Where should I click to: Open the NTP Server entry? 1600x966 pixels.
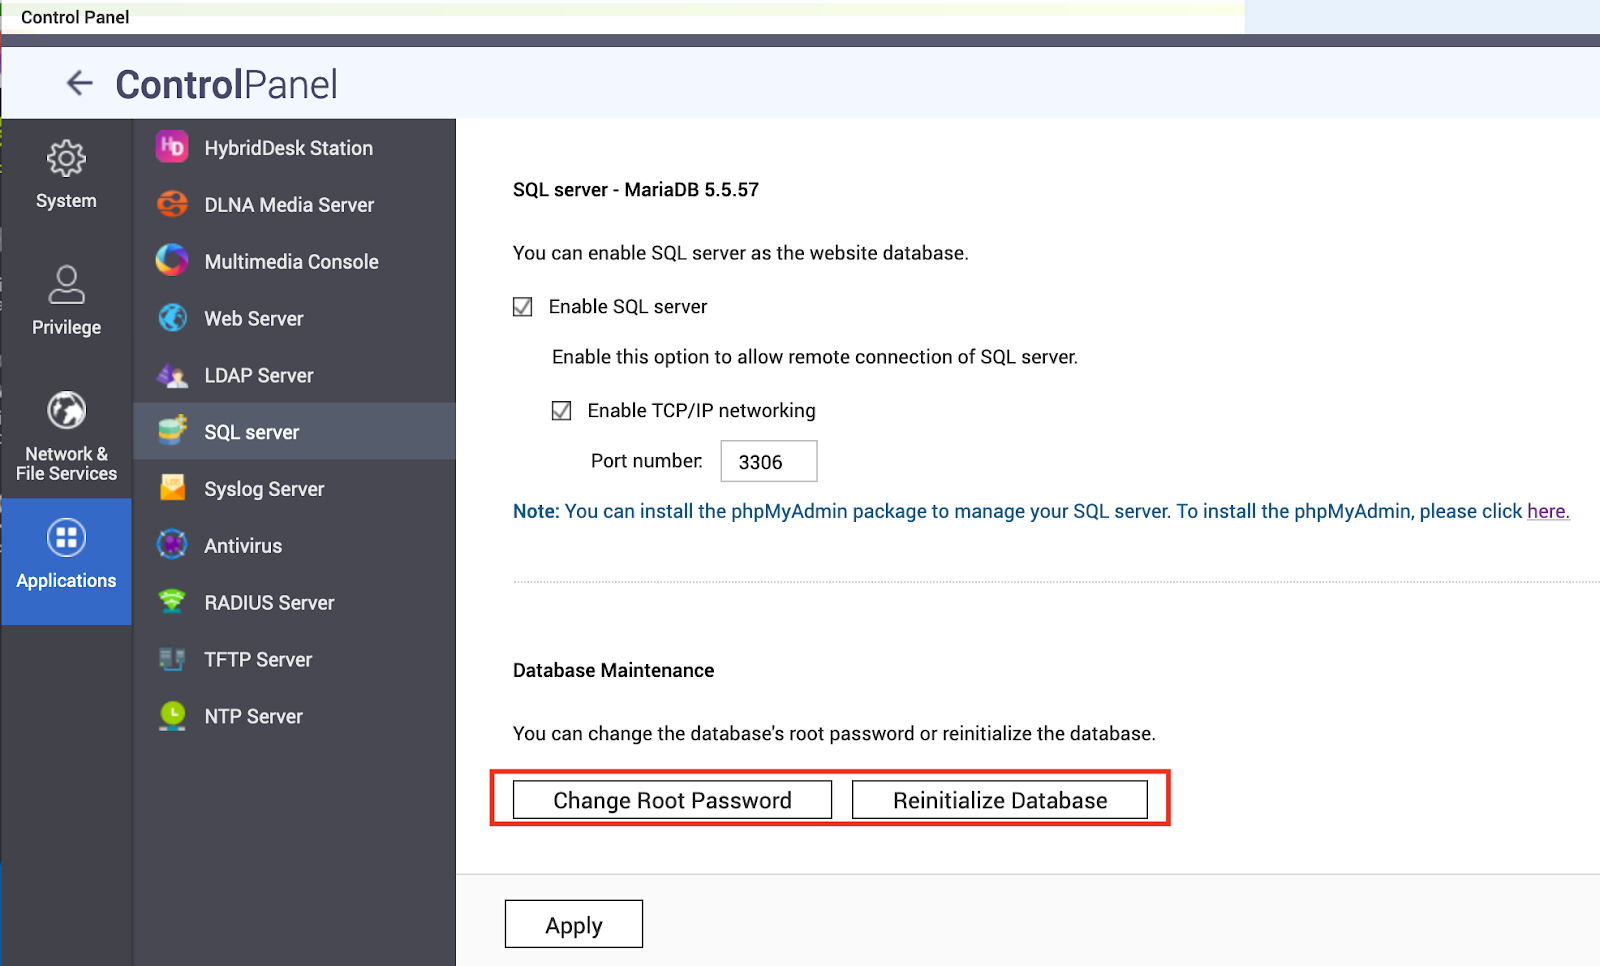[253, 717]
